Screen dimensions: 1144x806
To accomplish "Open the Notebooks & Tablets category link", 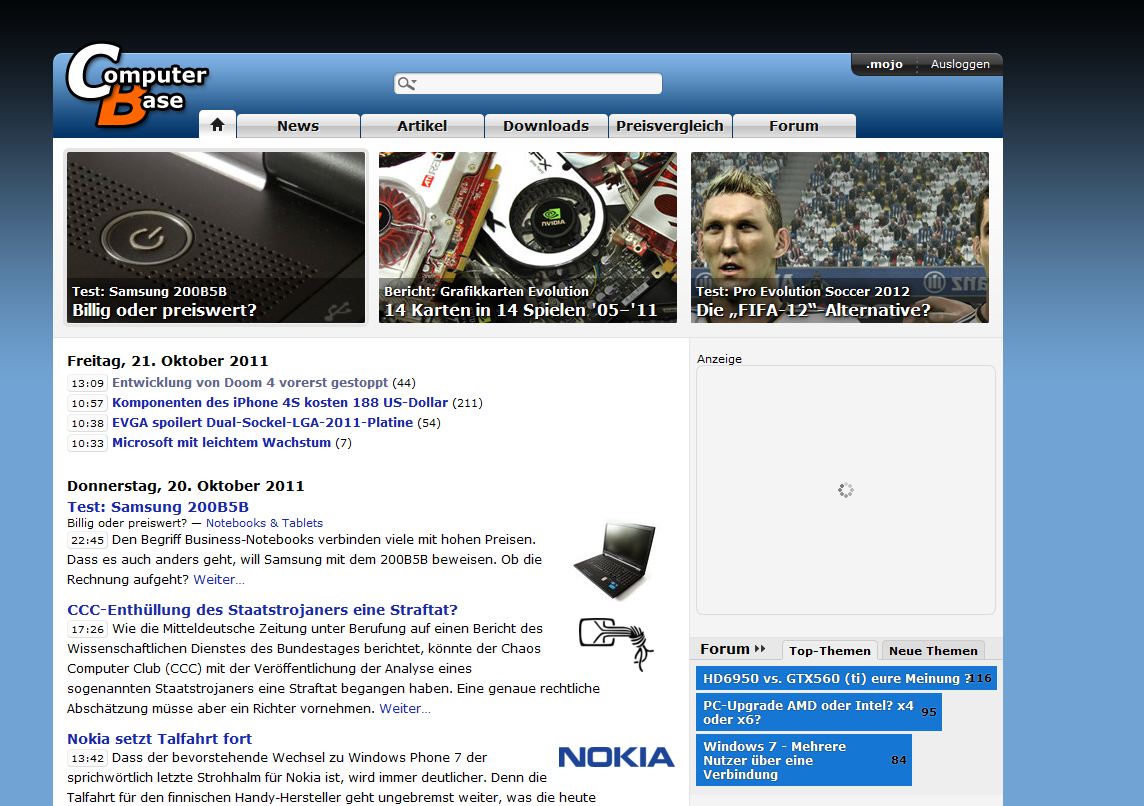I will [x=264, y=523].
